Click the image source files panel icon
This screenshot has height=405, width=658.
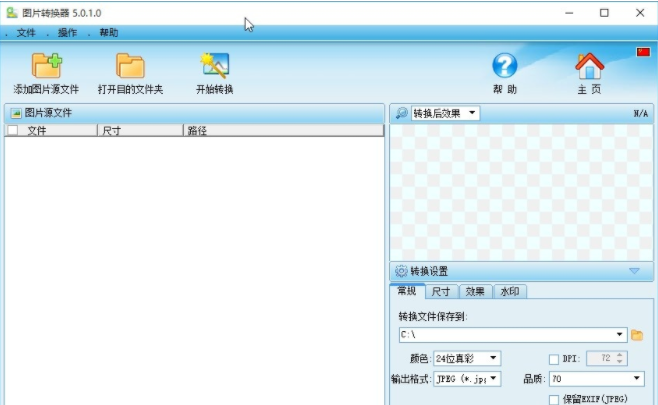pos(16,113)
